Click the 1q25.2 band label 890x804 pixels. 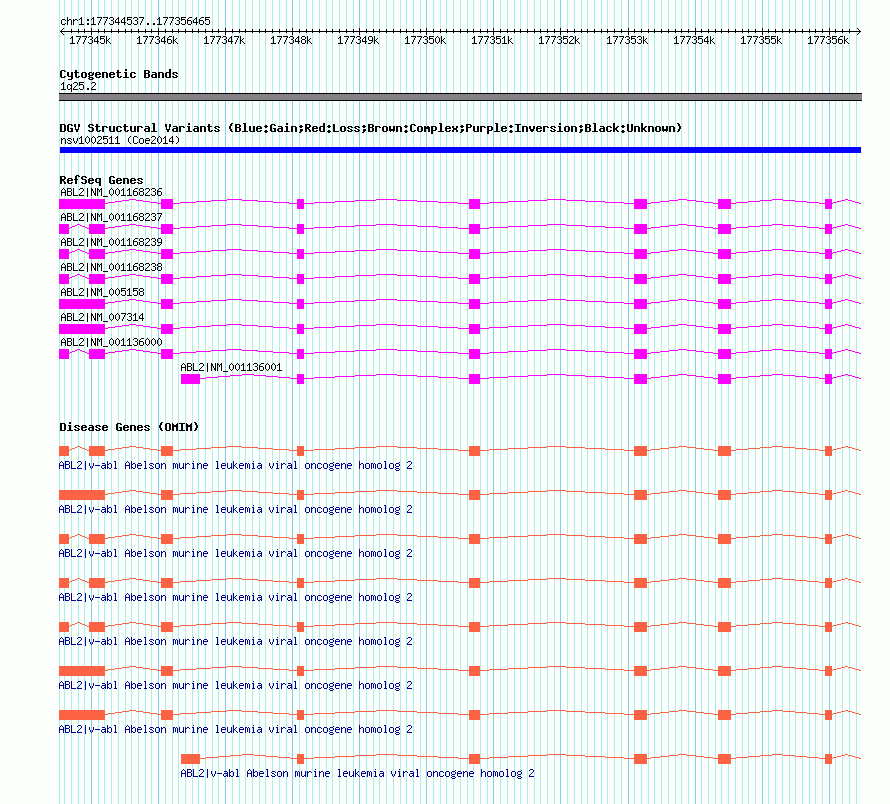78,86
